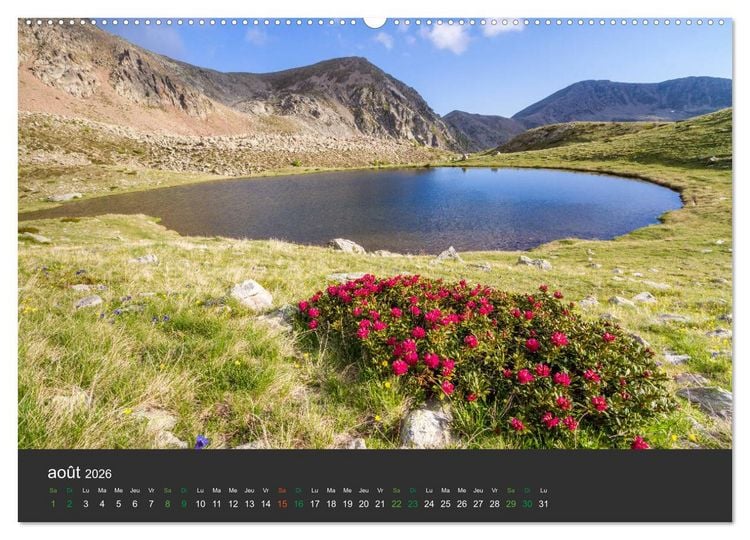Select day 16 in the calendar
The width and height of the screenshot is (750, 540).
pos(298,504)
